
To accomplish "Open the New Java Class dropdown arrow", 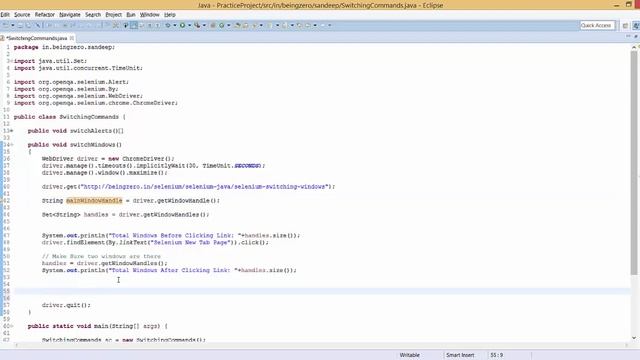I will point(229,25).
